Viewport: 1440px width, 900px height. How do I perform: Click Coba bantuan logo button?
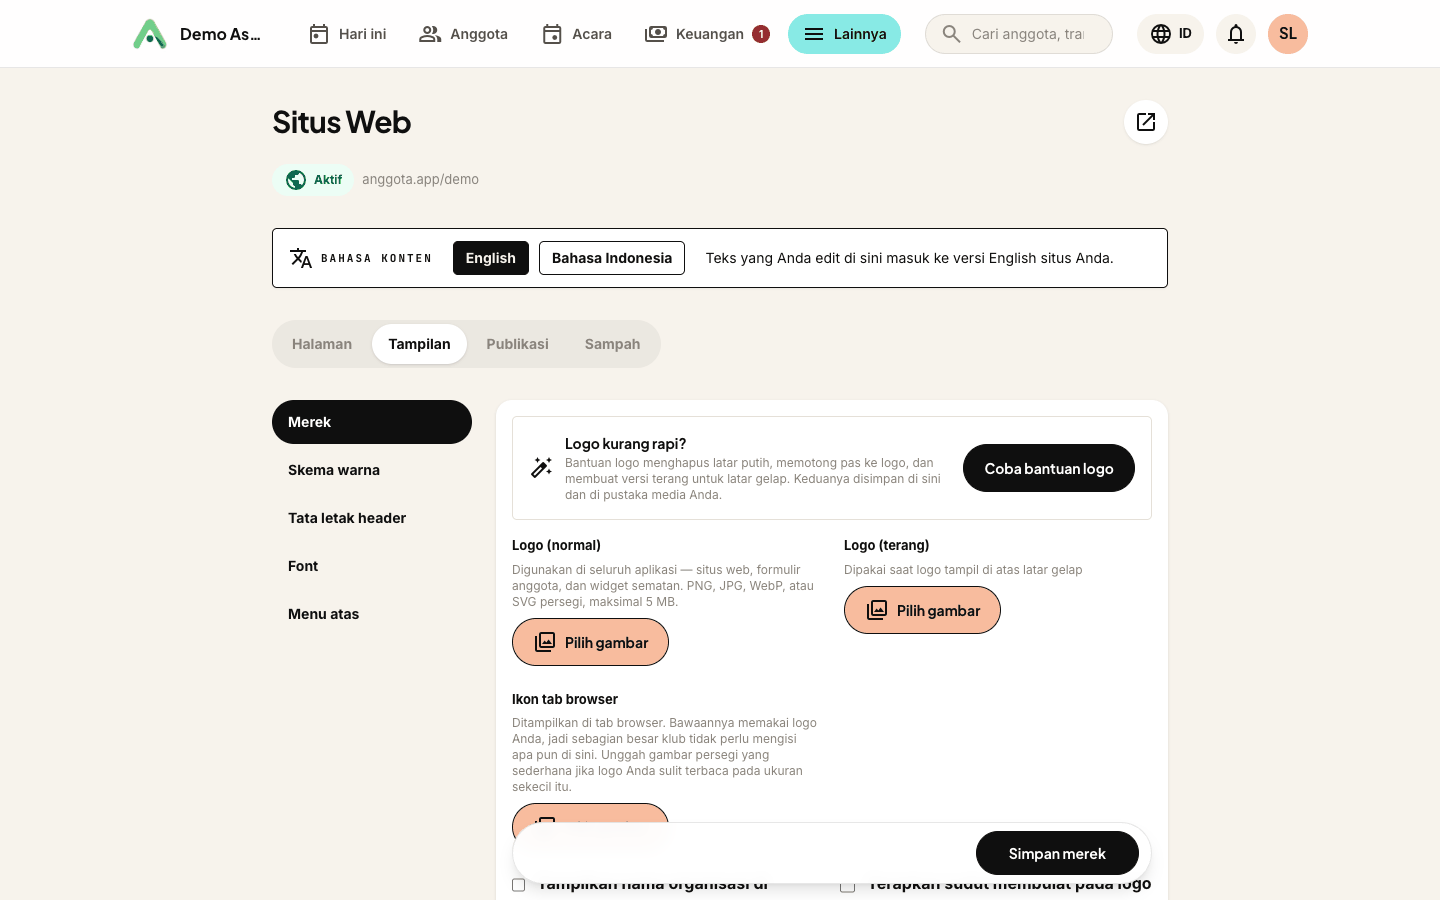pos(1049,468)
